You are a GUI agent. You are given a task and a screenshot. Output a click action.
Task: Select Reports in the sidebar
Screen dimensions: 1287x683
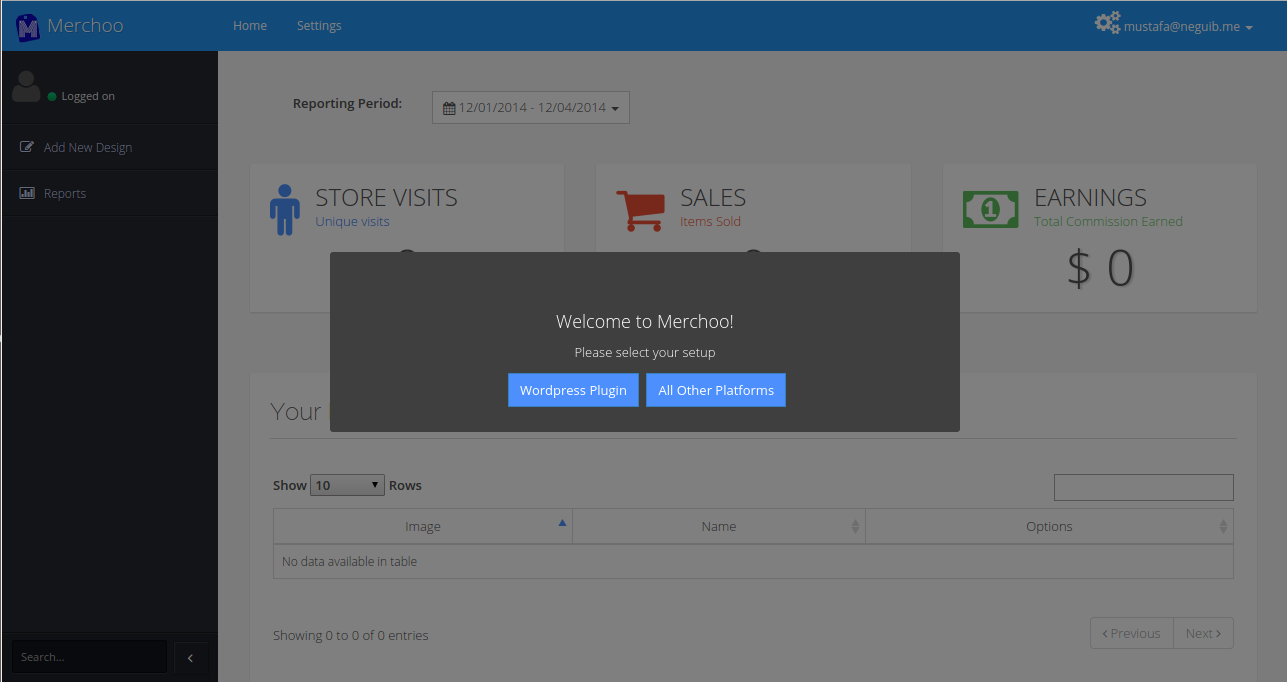[x=109, y=193]
